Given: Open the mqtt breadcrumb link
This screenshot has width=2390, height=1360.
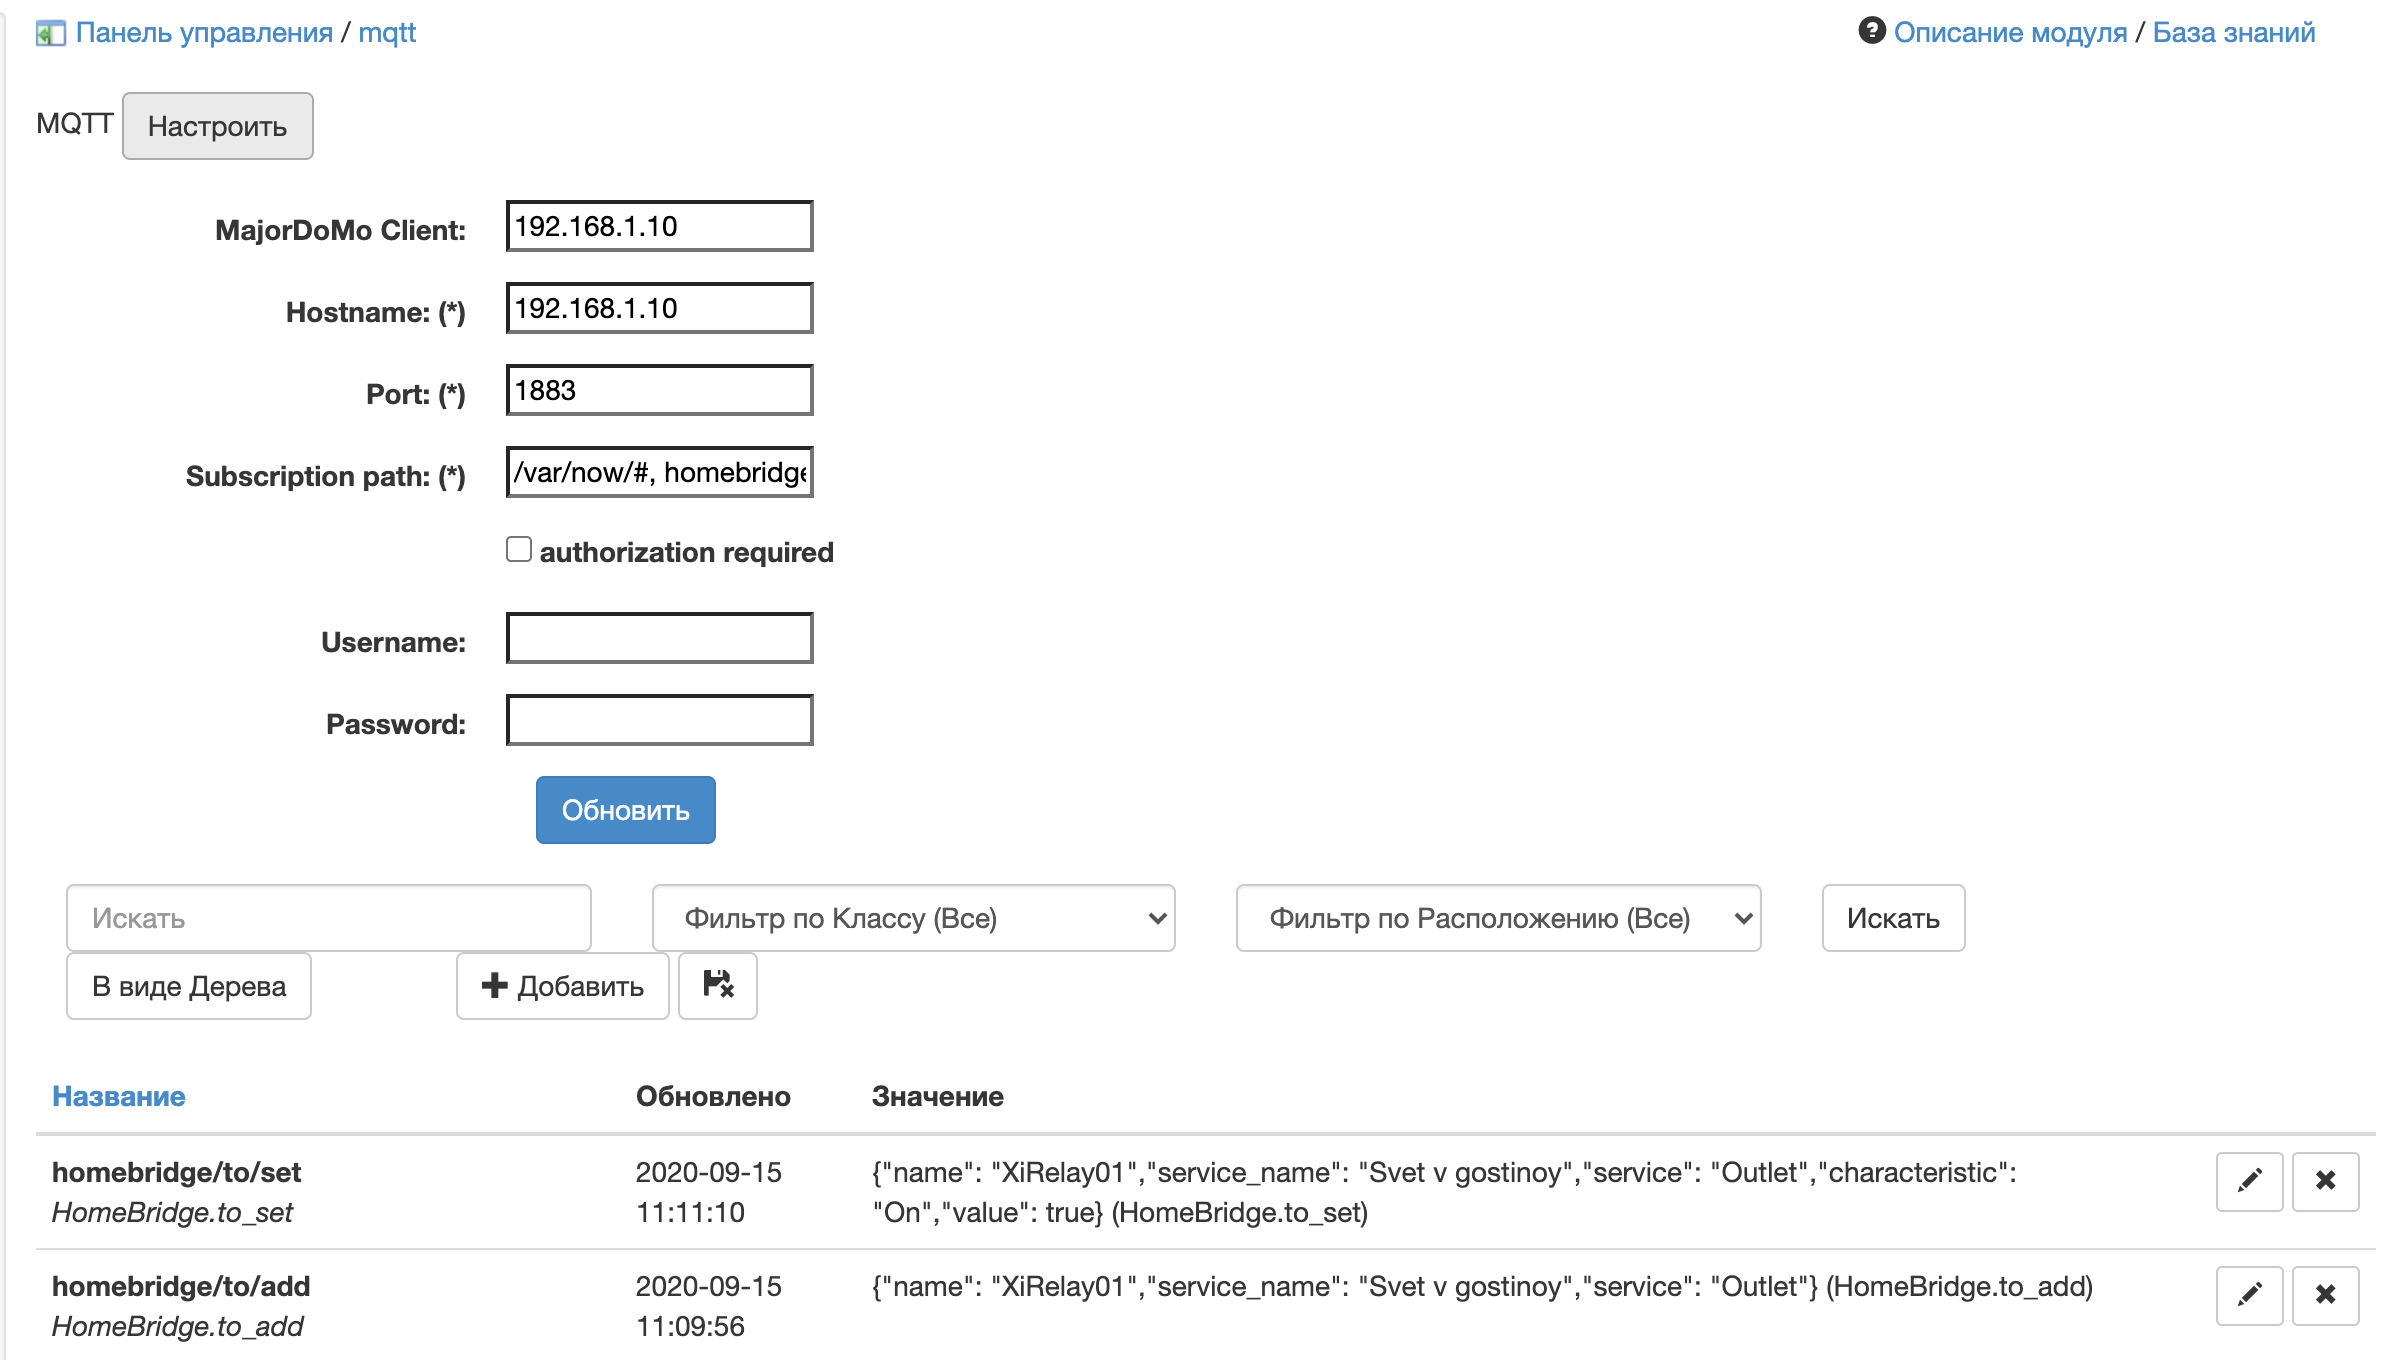Looking at the screenshot, I should 387,33.
